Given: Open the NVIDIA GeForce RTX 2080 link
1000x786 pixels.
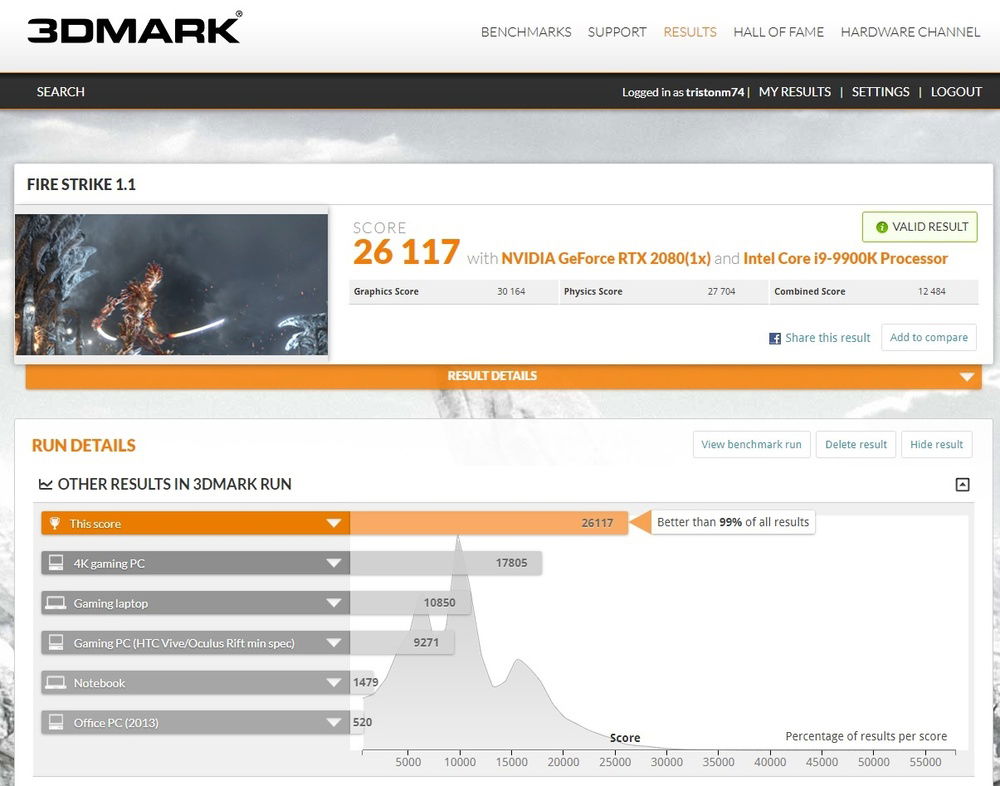Looking at the screenshot, I should (605, 258).
